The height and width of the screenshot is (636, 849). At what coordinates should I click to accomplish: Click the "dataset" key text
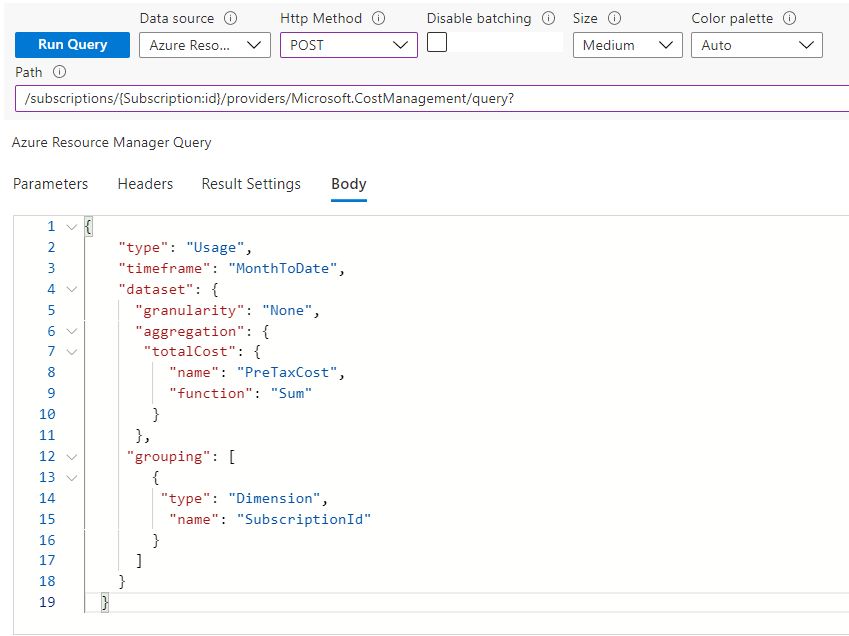click(x=155, y=290)
